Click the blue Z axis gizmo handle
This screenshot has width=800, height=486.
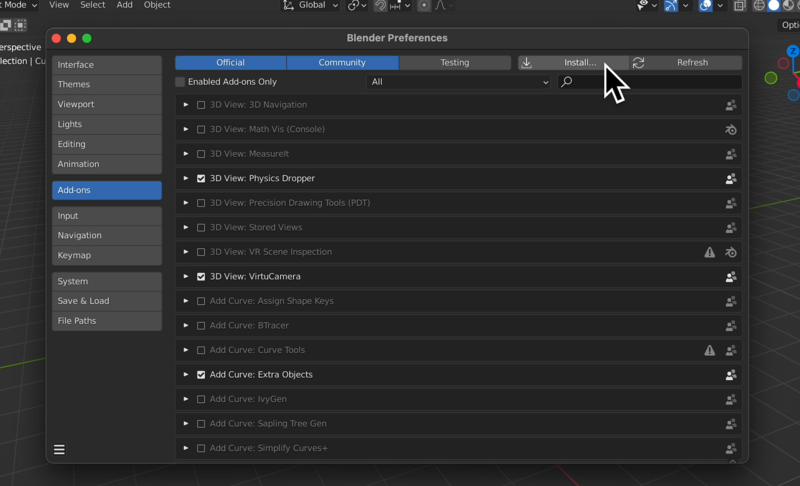[793, 50]
